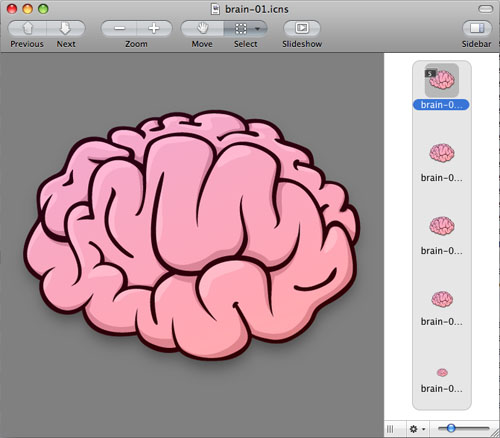Select the first brain thumbnail in sidebar
The height and width of the screenshot is (438, 500).
[x=442, y=80]
